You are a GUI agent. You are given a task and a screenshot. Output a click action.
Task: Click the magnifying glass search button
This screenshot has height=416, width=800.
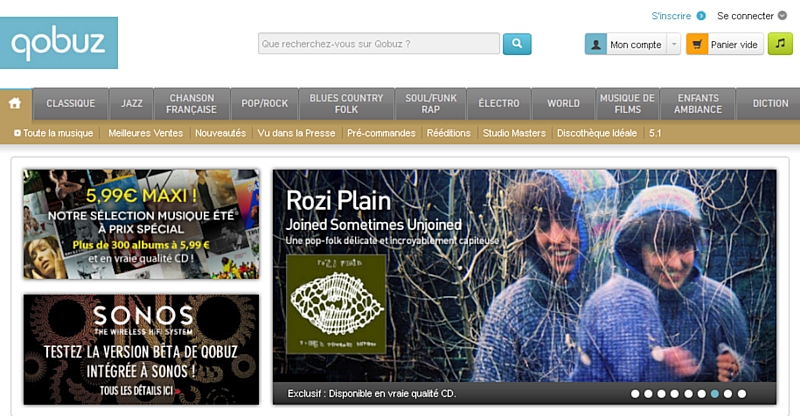point(517,44)
